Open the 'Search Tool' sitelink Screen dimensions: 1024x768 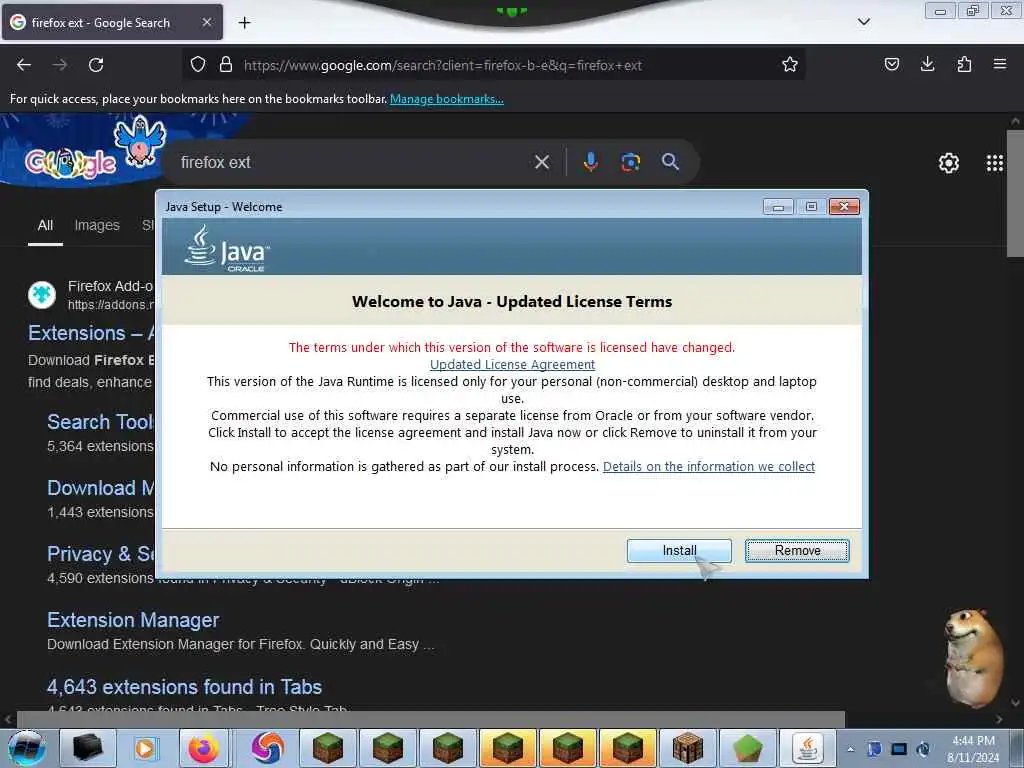tap(101, 422)
